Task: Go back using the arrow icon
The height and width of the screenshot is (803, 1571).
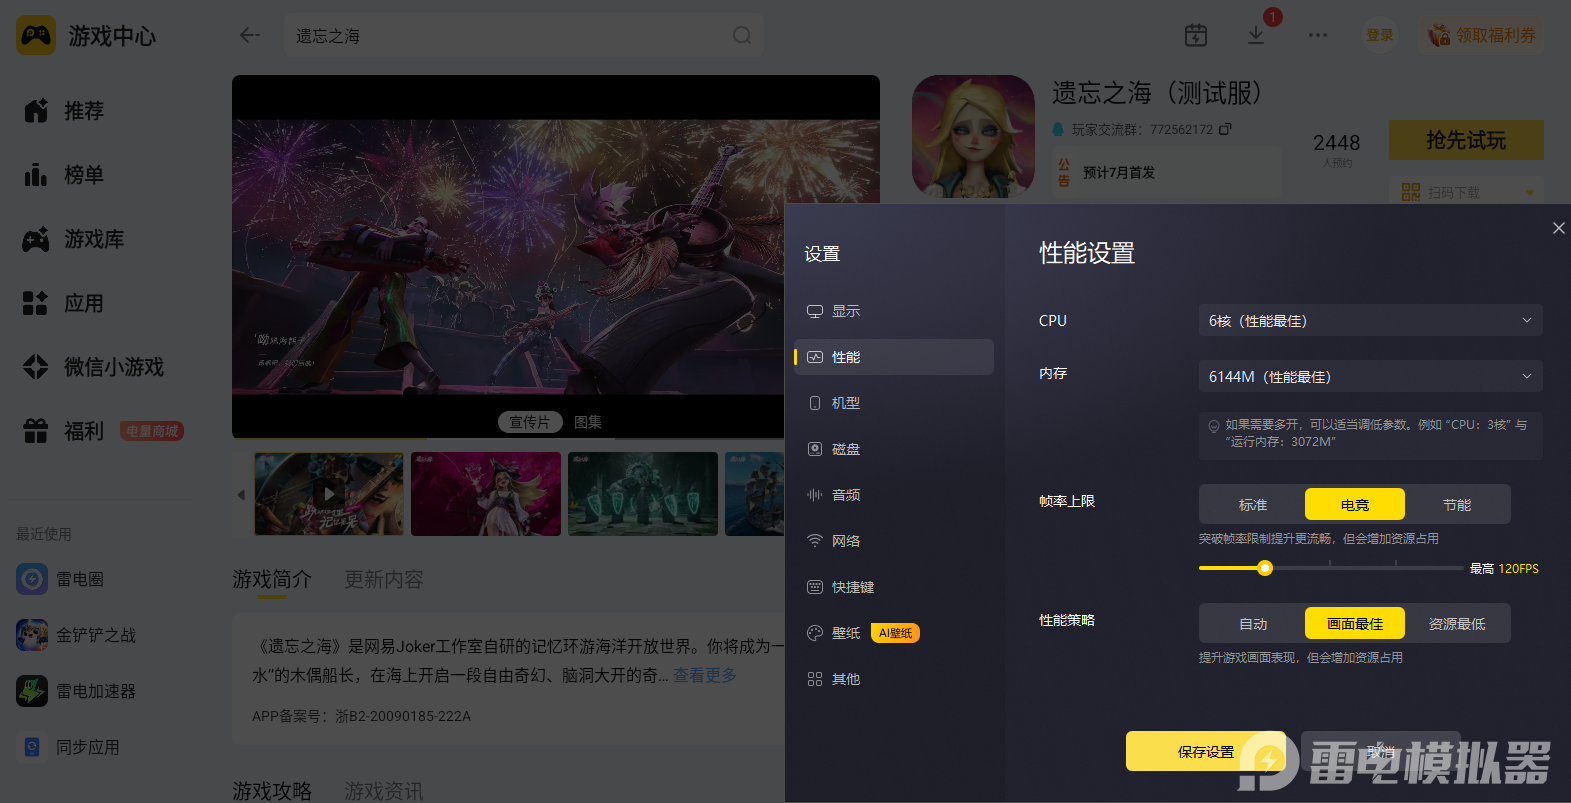Action: [250, 35]
